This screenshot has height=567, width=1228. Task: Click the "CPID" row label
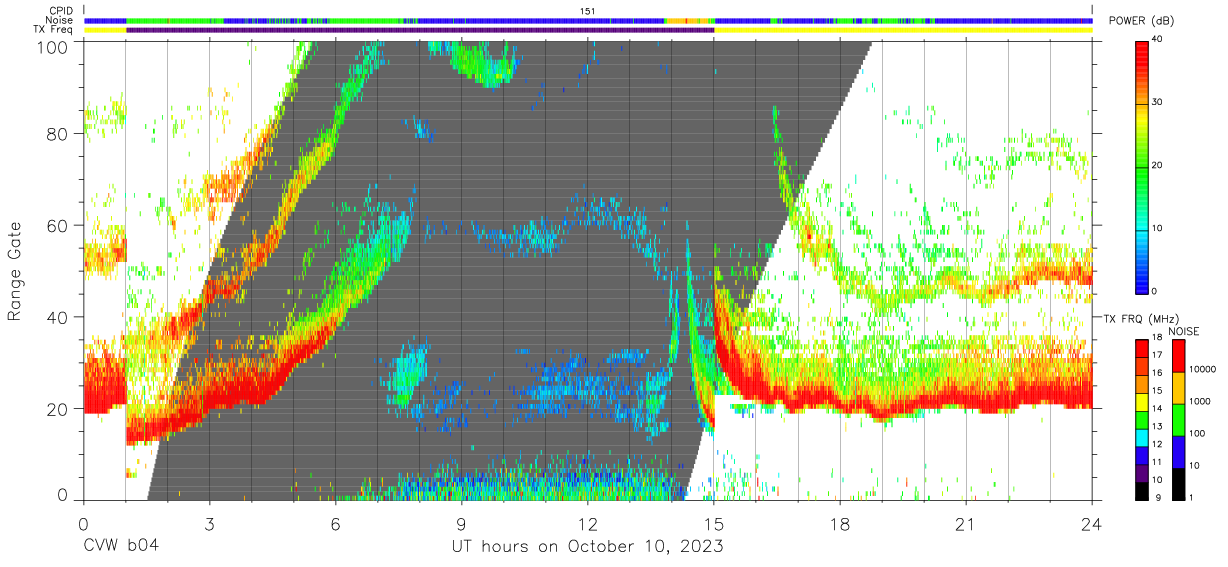61,11
